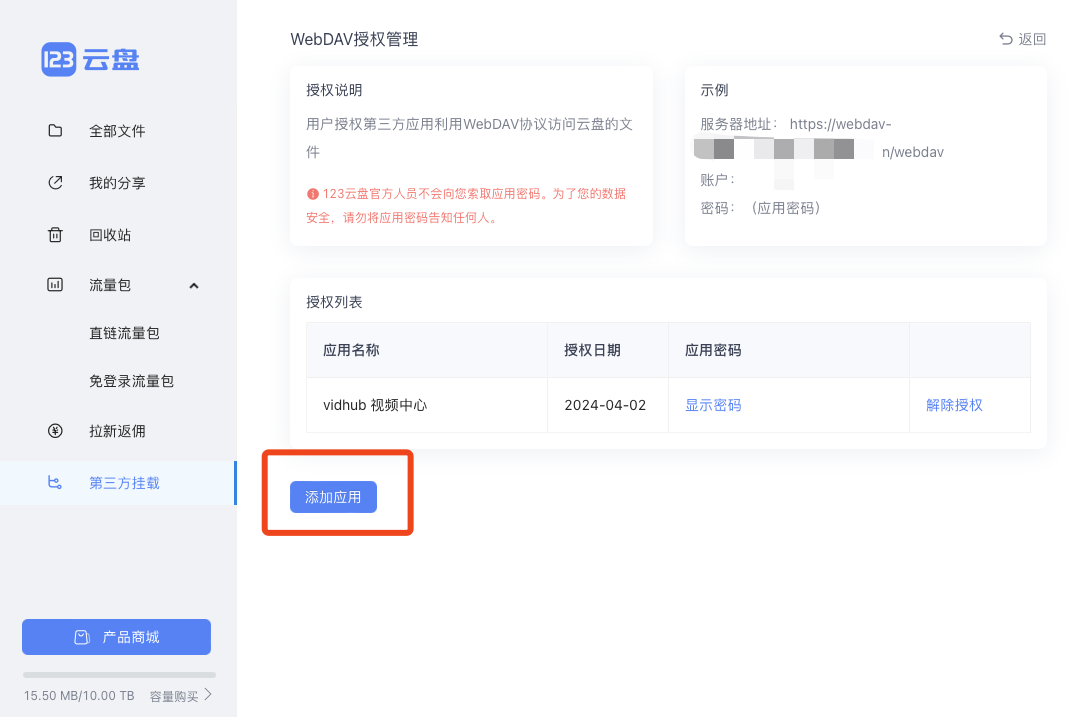Click the folder icon beside 全部文件
This screenshot has height=717, width=1069.
56,131
